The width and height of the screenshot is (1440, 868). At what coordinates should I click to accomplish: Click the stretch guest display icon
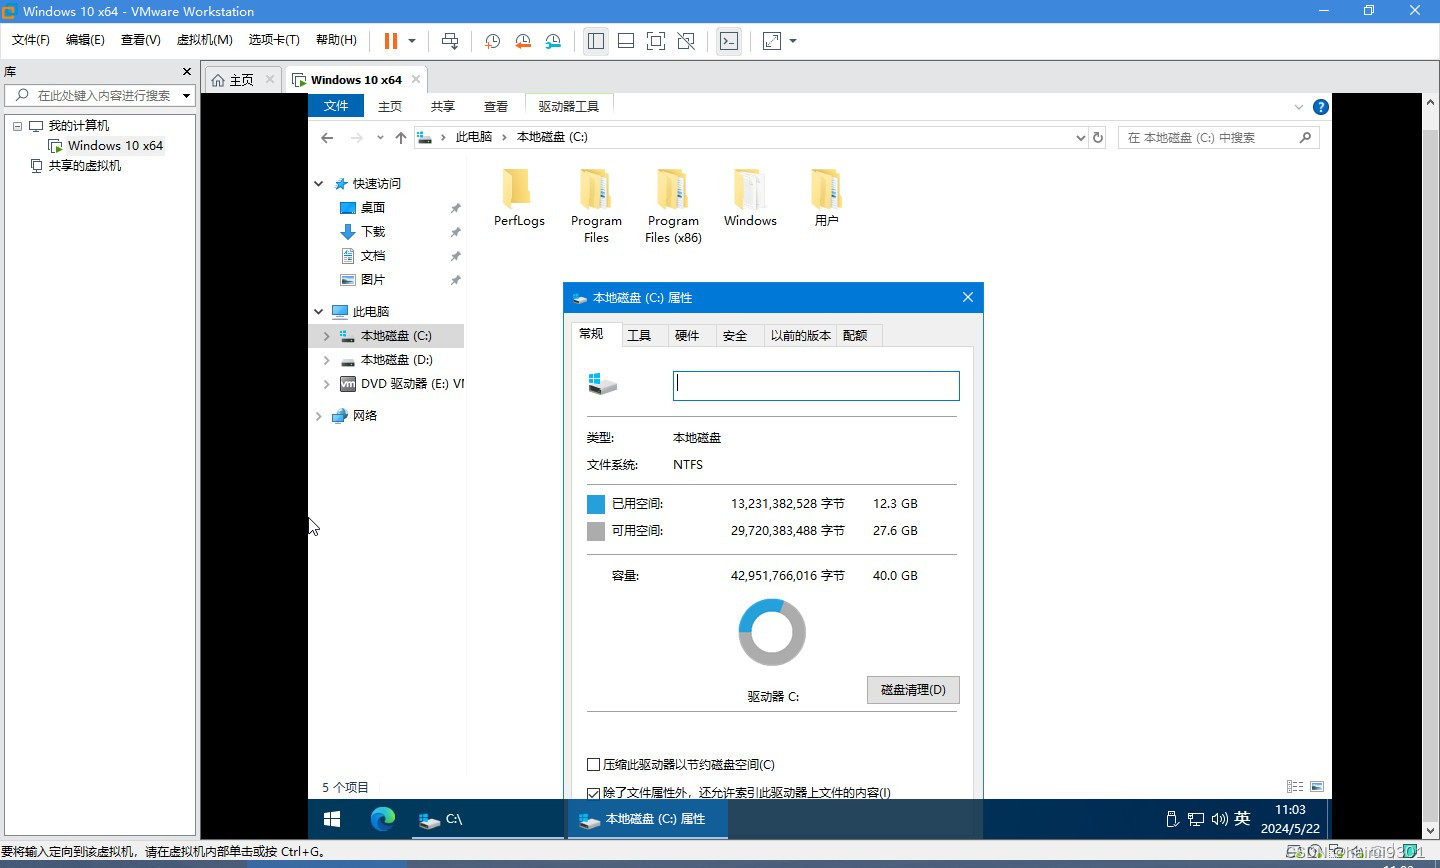tap(772, 41)
